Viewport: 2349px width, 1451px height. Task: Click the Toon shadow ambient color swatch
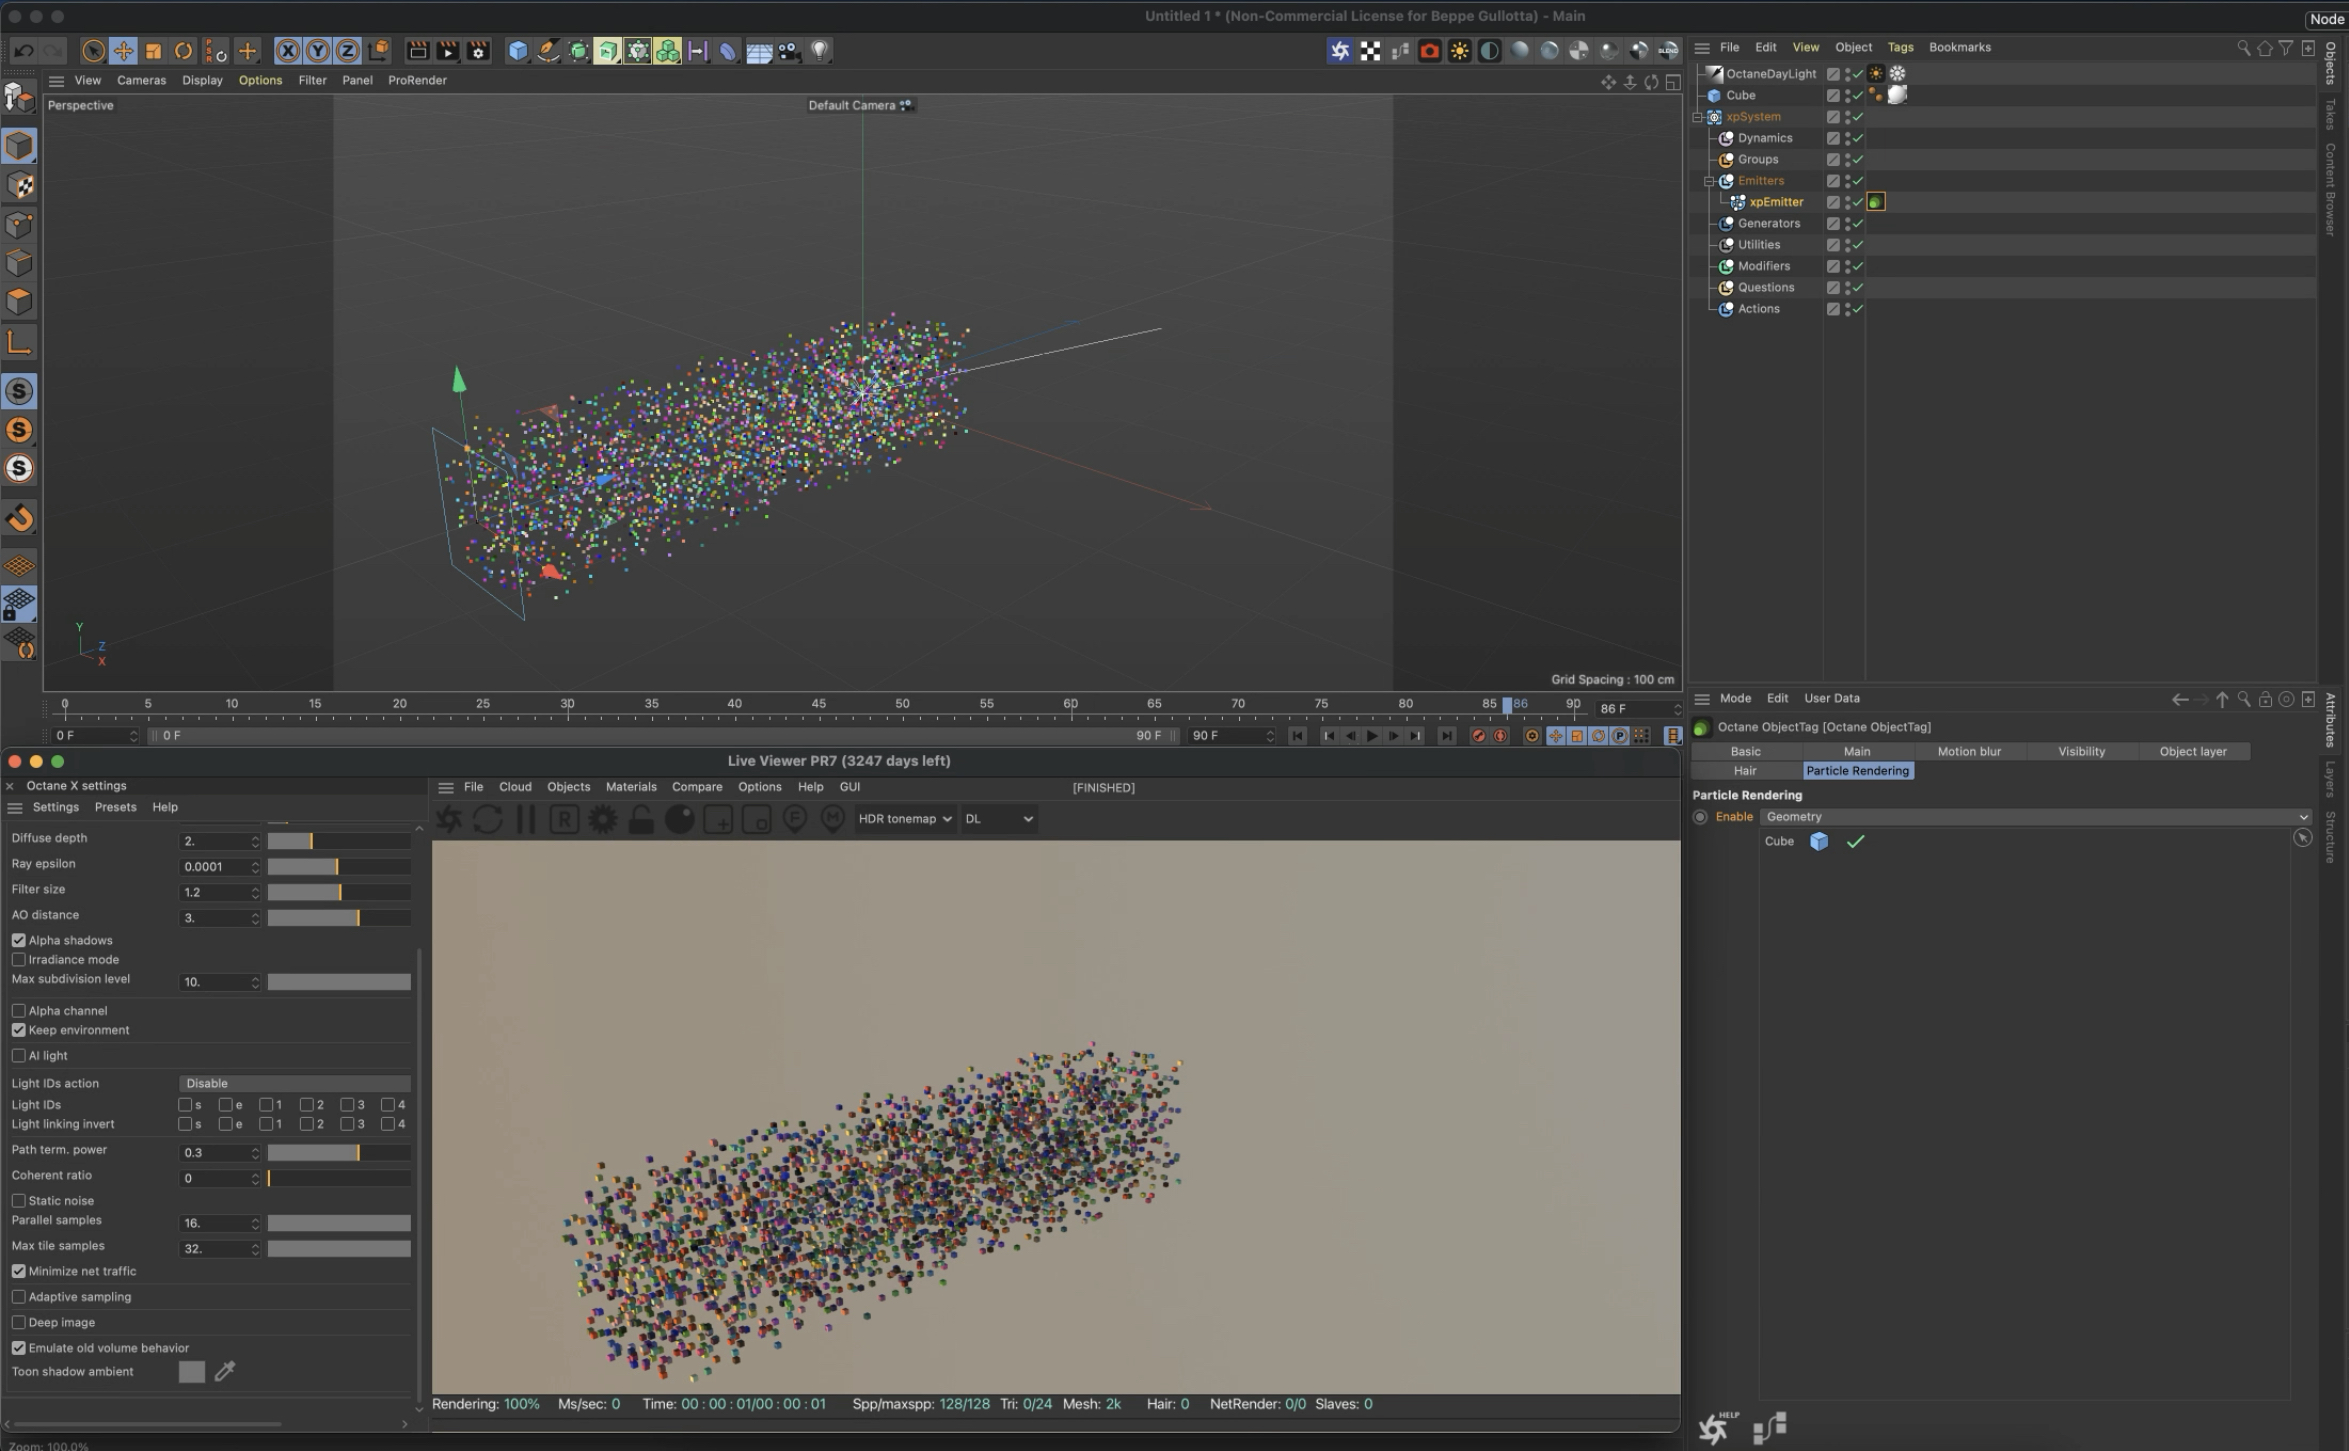click(x=191, y=1372)
